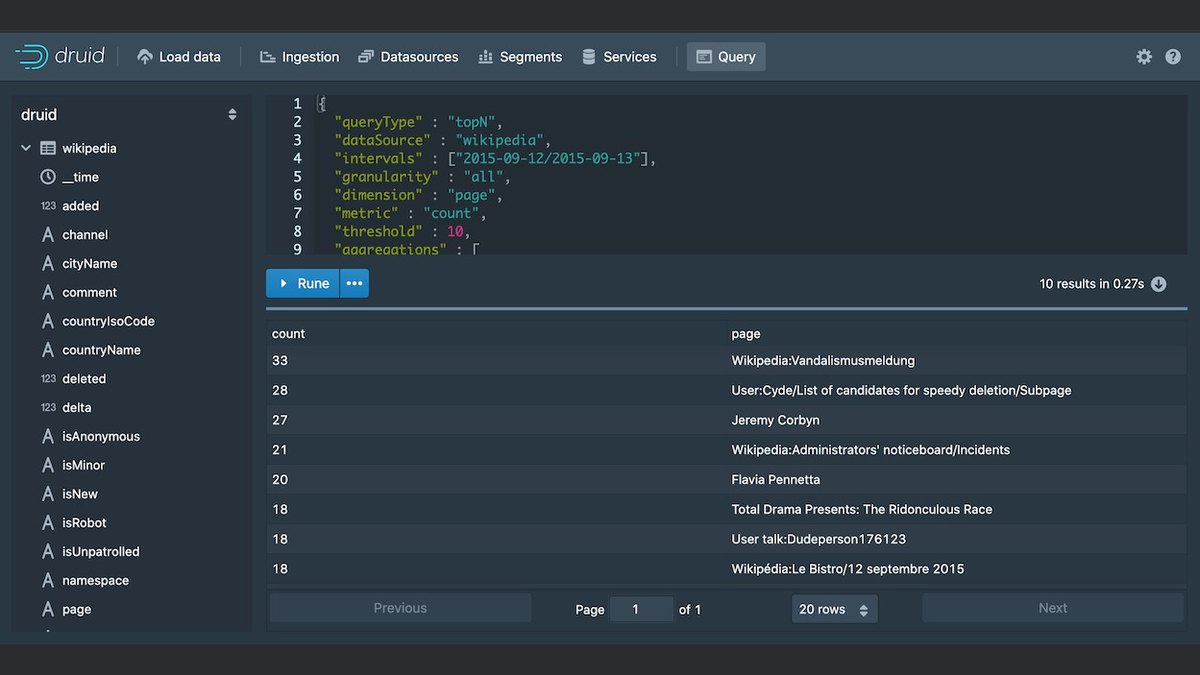This screenshot has height=675, width=1200.
Task: Switch to the Datasources tab
Action: pos(408,57)
